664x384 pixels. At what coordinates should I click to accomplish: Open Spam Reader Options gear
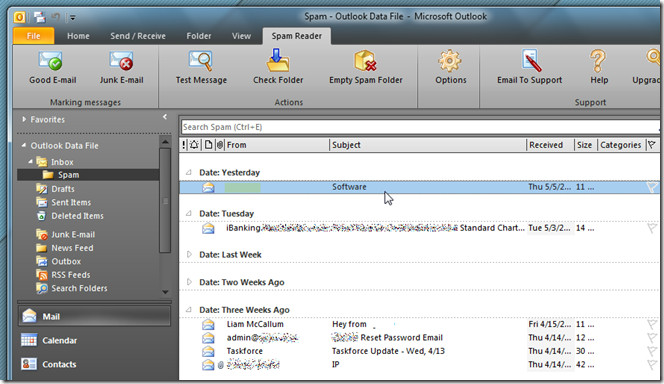point(450,61)
